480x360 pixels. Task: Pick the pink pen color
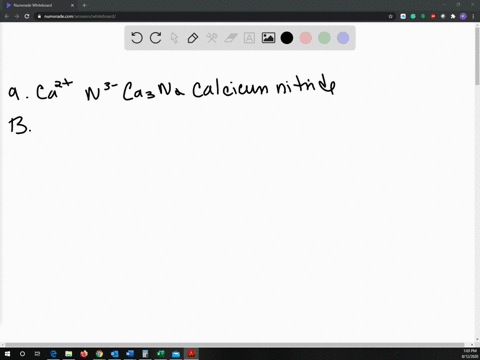click(306, 38)
